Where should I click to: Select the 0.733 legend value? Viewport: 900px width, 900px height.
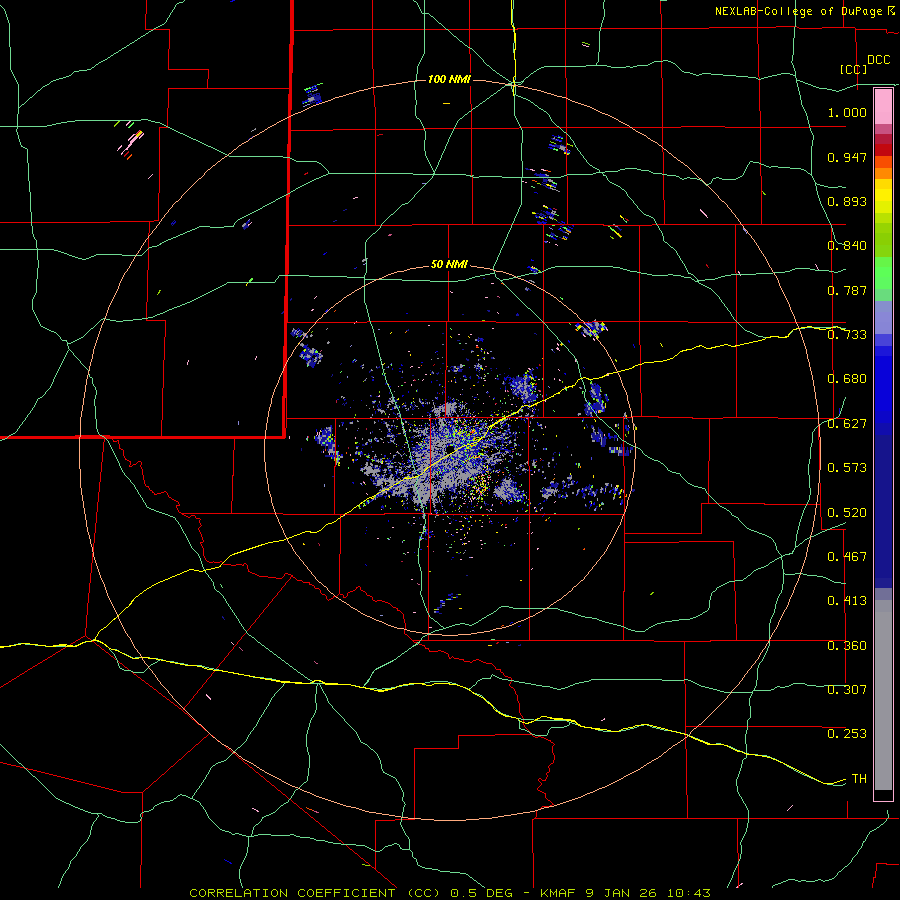(847, 335)
